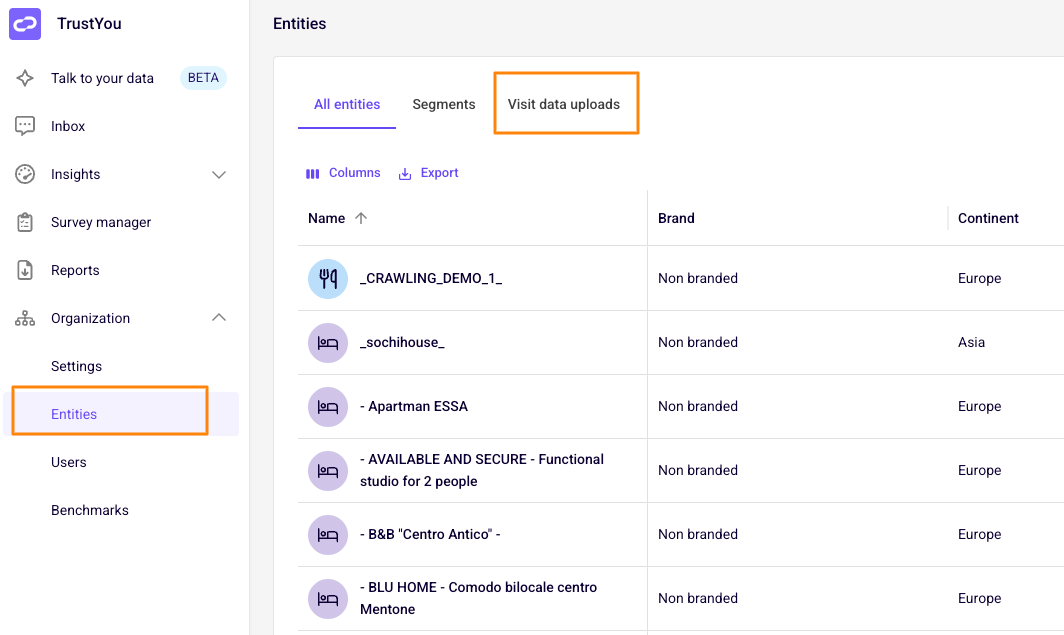Screen dimensions: 1064x635
Task: Click the TrustYou logo icon
Action: [25, 24]
